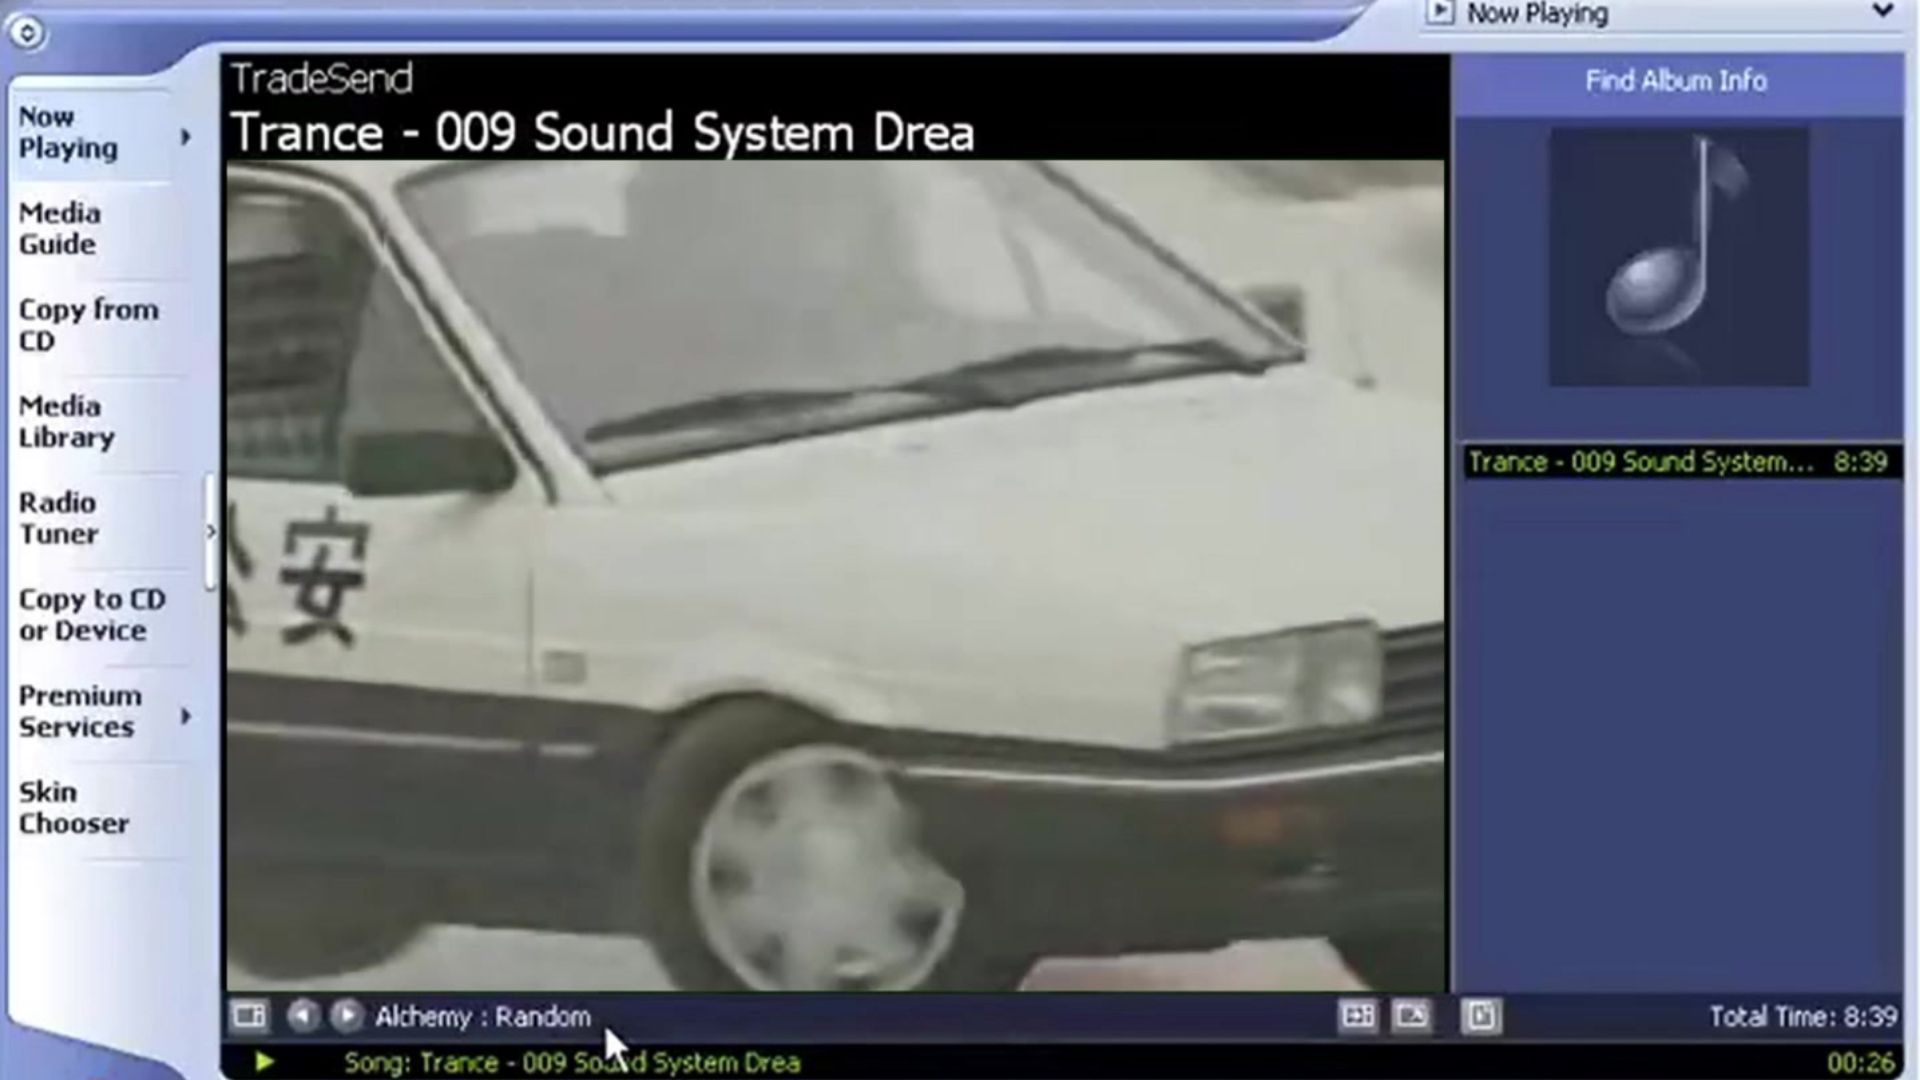Go to the next visualization

346,1016
